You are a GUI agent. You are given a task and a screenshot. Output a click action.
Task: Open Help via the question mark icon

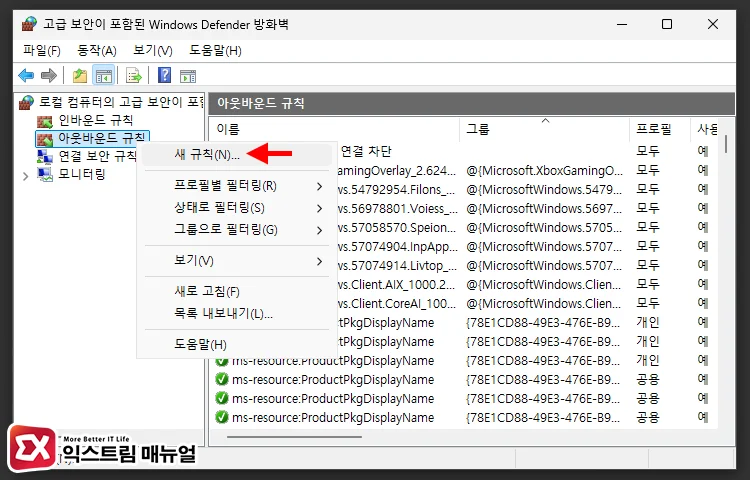click(165, 75)
